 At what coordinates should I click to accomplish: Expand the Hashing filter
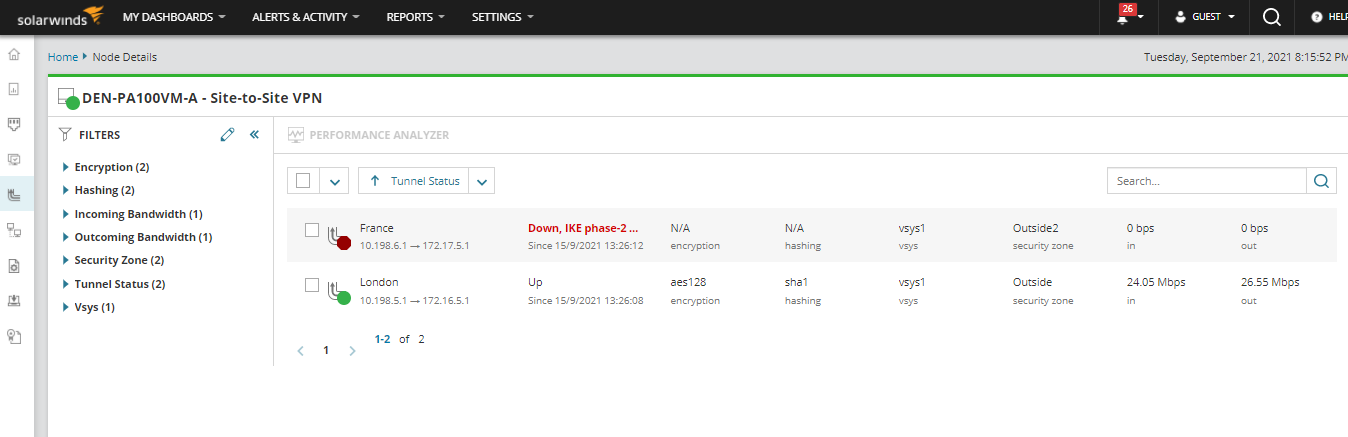click(66, 190)
